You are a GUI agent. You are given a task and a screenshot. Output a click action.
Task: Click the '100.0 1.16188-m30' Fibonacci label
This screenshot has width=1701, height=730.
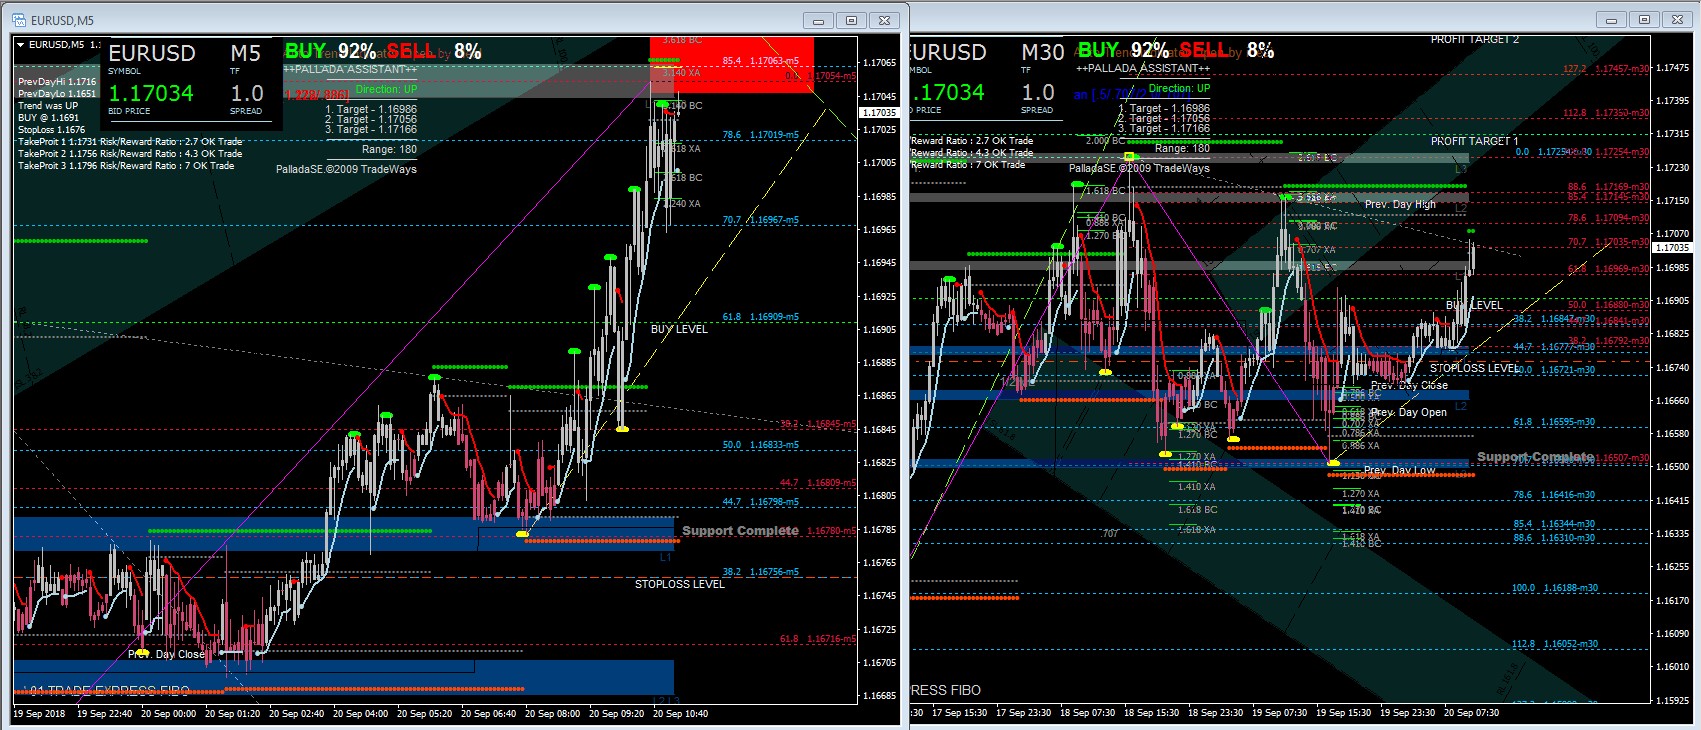pos(1555,588)
